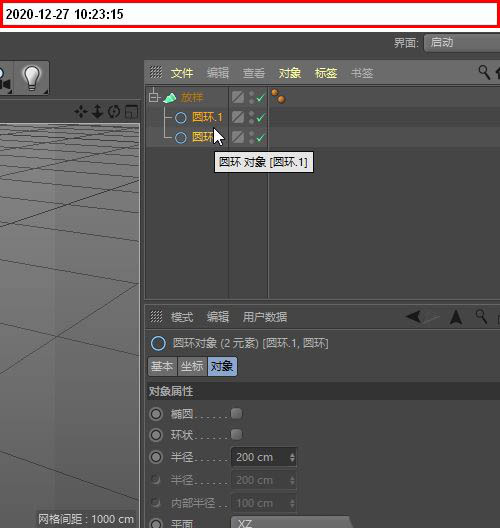Toggle the green enable checkmark for 圆环.1
This screenshot has height=528, width=500.
[x=261, y=118]
